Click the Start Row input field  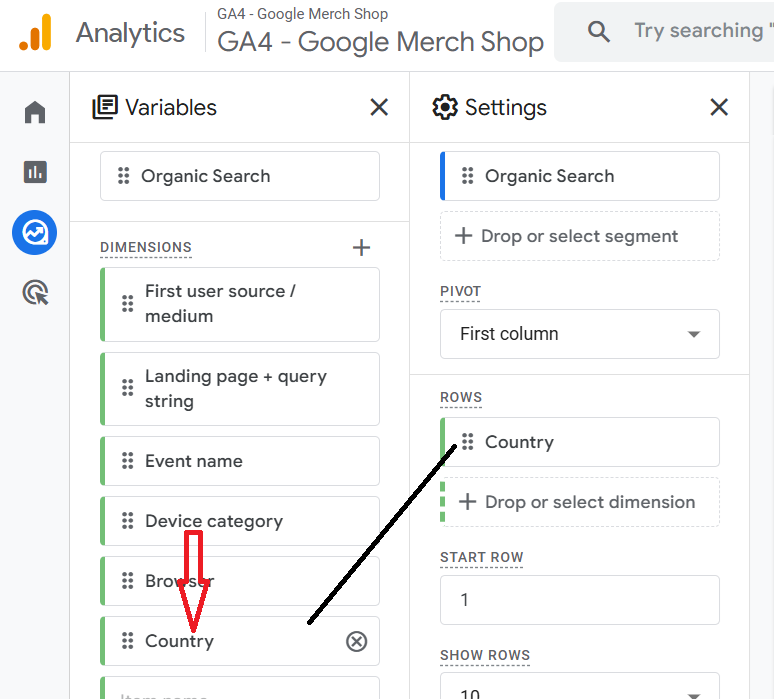pyautogui.click(x=579, y=600)
